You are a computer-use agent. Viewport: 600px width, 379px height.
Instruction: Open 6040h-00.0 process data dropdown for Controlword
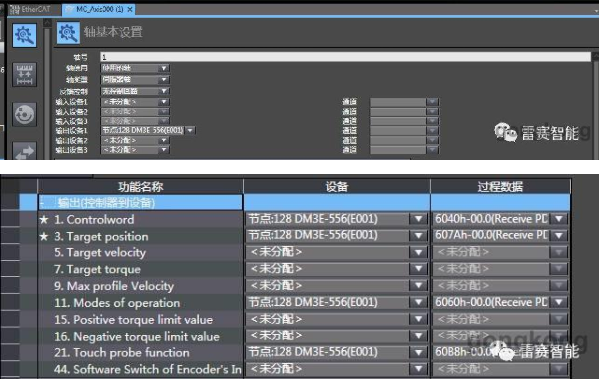559,219
